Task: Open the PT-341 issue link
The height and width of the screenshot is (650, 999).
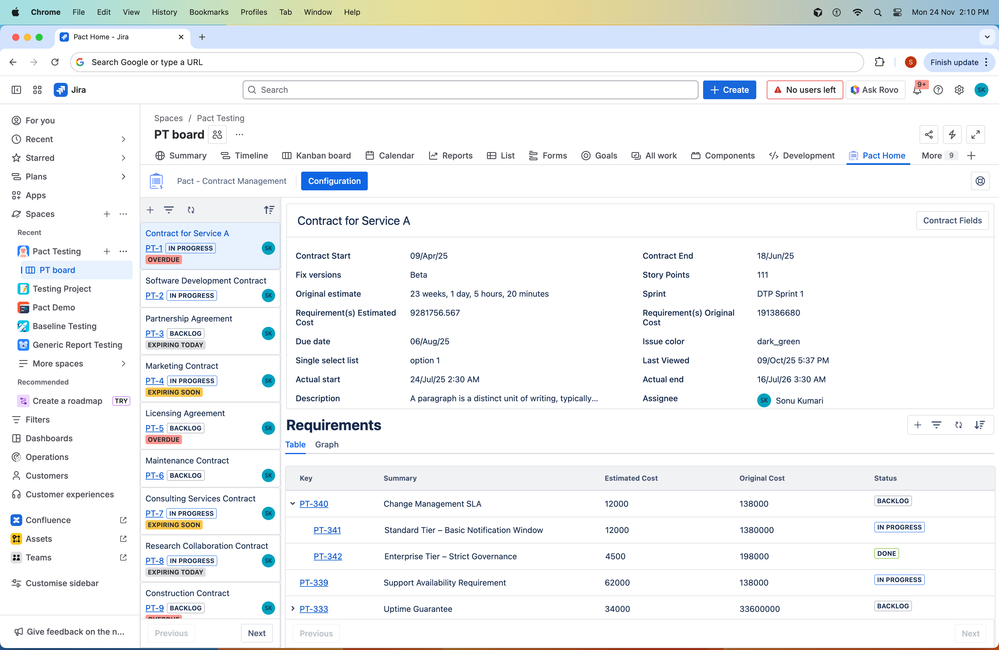Action: [327, 530]
